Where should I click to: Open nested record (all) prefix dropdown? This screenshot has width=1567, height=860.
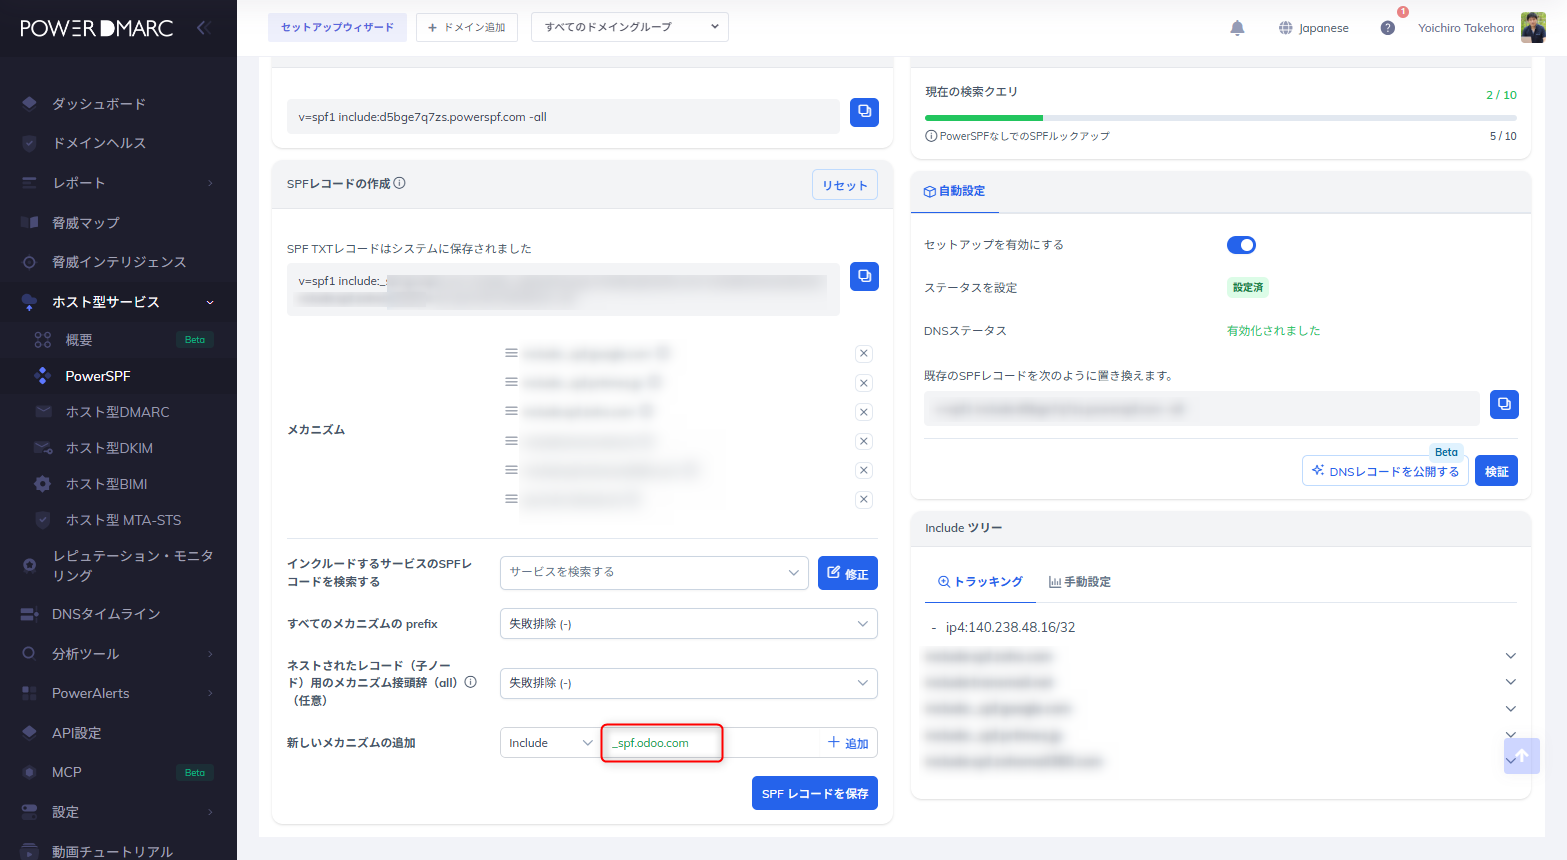(689, 683)
